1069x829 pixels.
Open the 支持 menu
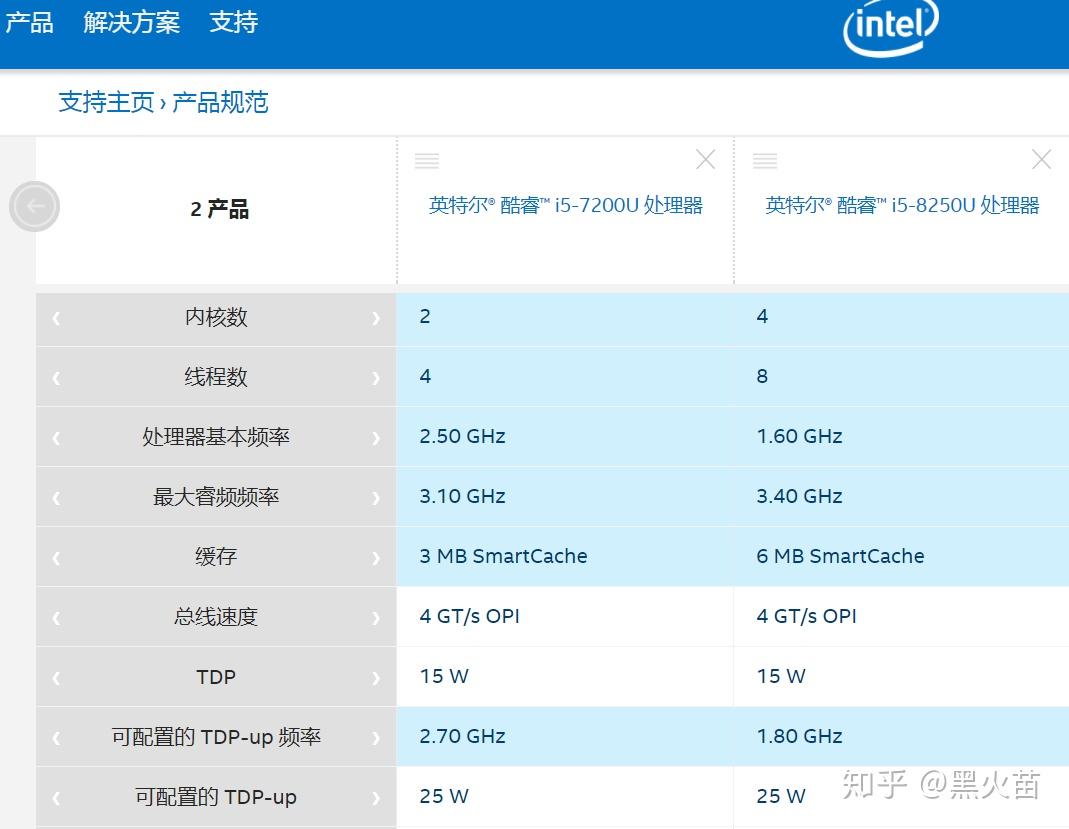coord(233,22)
